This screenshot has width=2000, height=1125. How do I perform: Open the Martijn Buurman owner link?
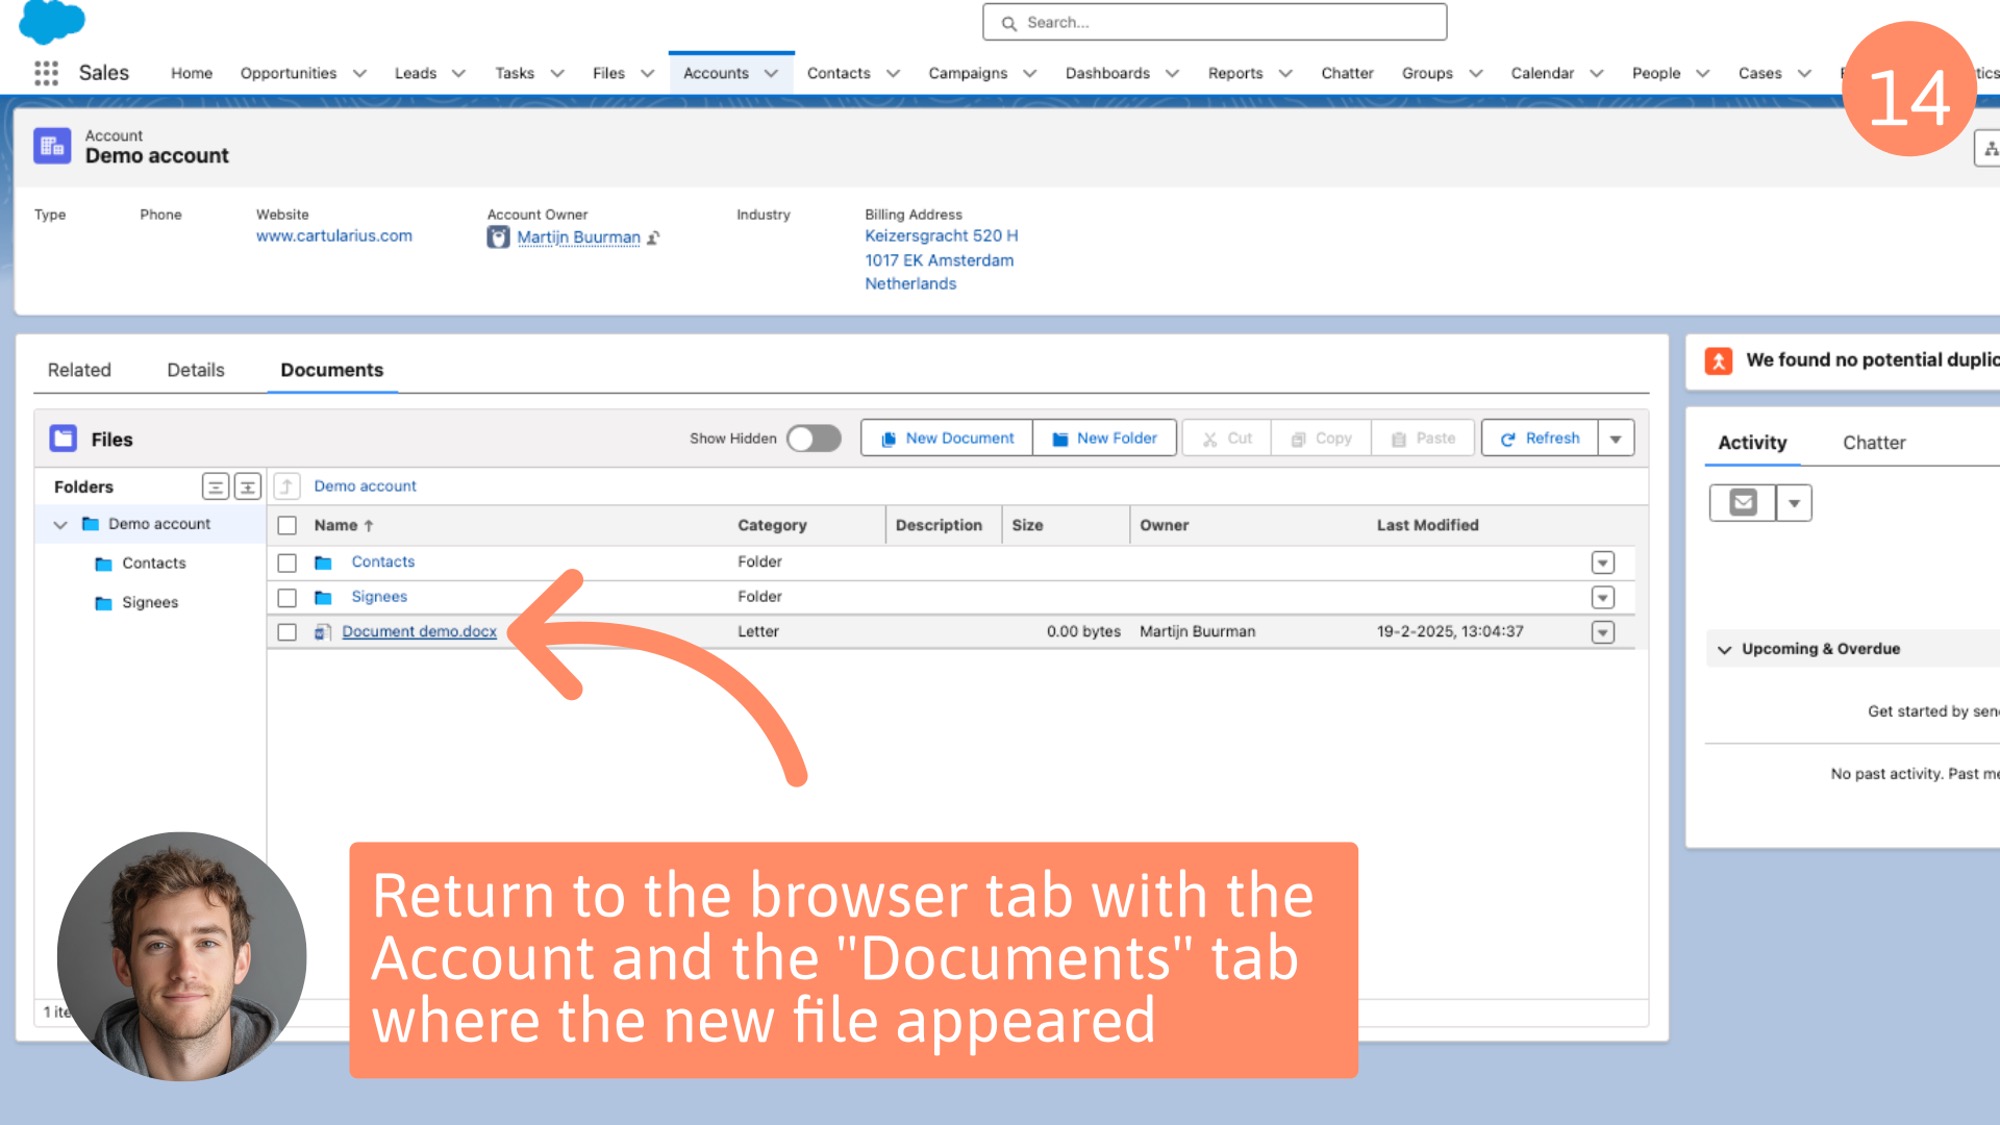click(579, 238)
